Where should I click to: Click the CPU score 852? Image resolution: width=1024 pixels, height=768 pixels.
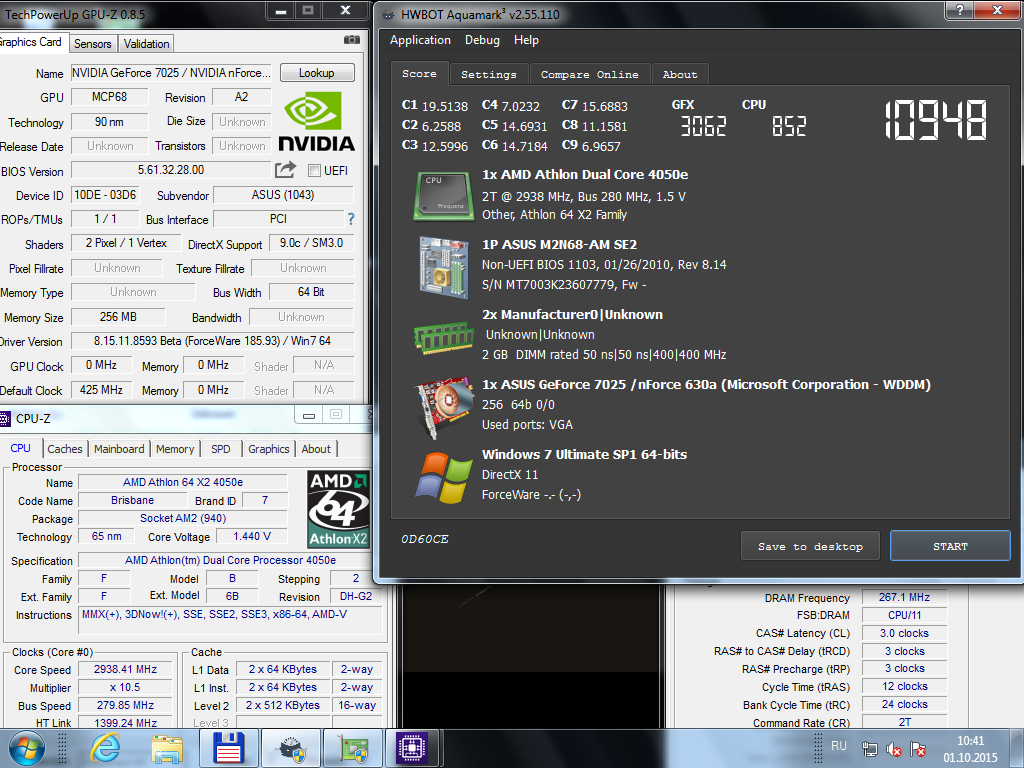coord(789,126)
